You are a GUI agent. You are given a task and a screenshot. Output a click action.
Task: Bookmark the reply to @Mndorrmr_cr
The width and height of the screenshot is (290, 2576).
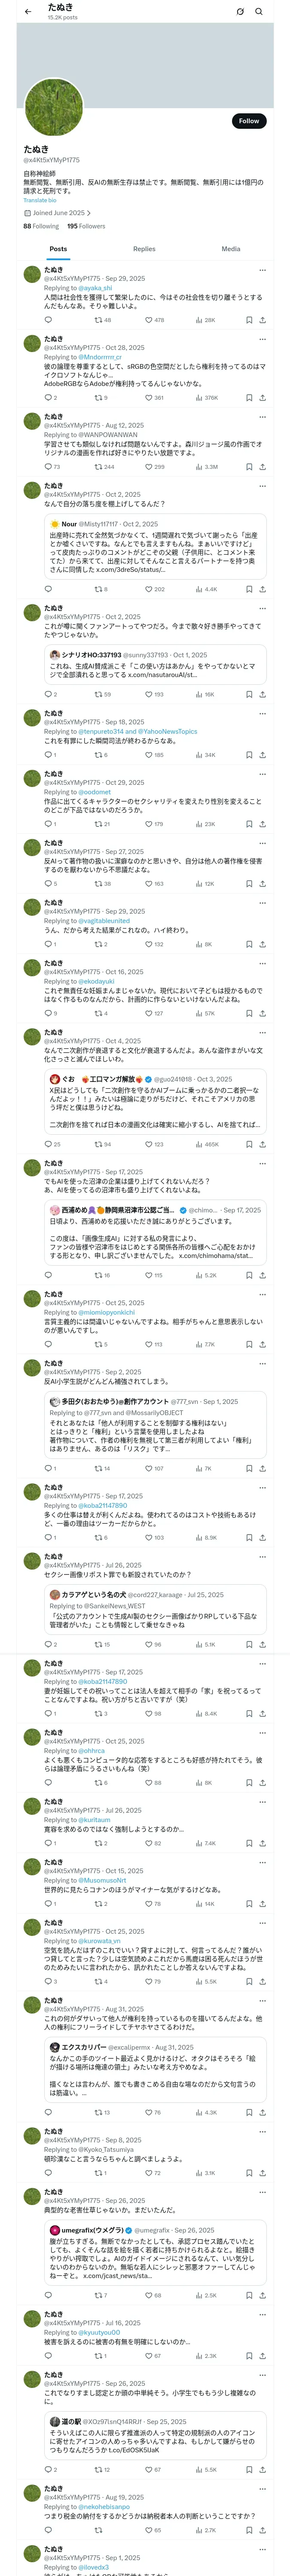pos(249,398)
